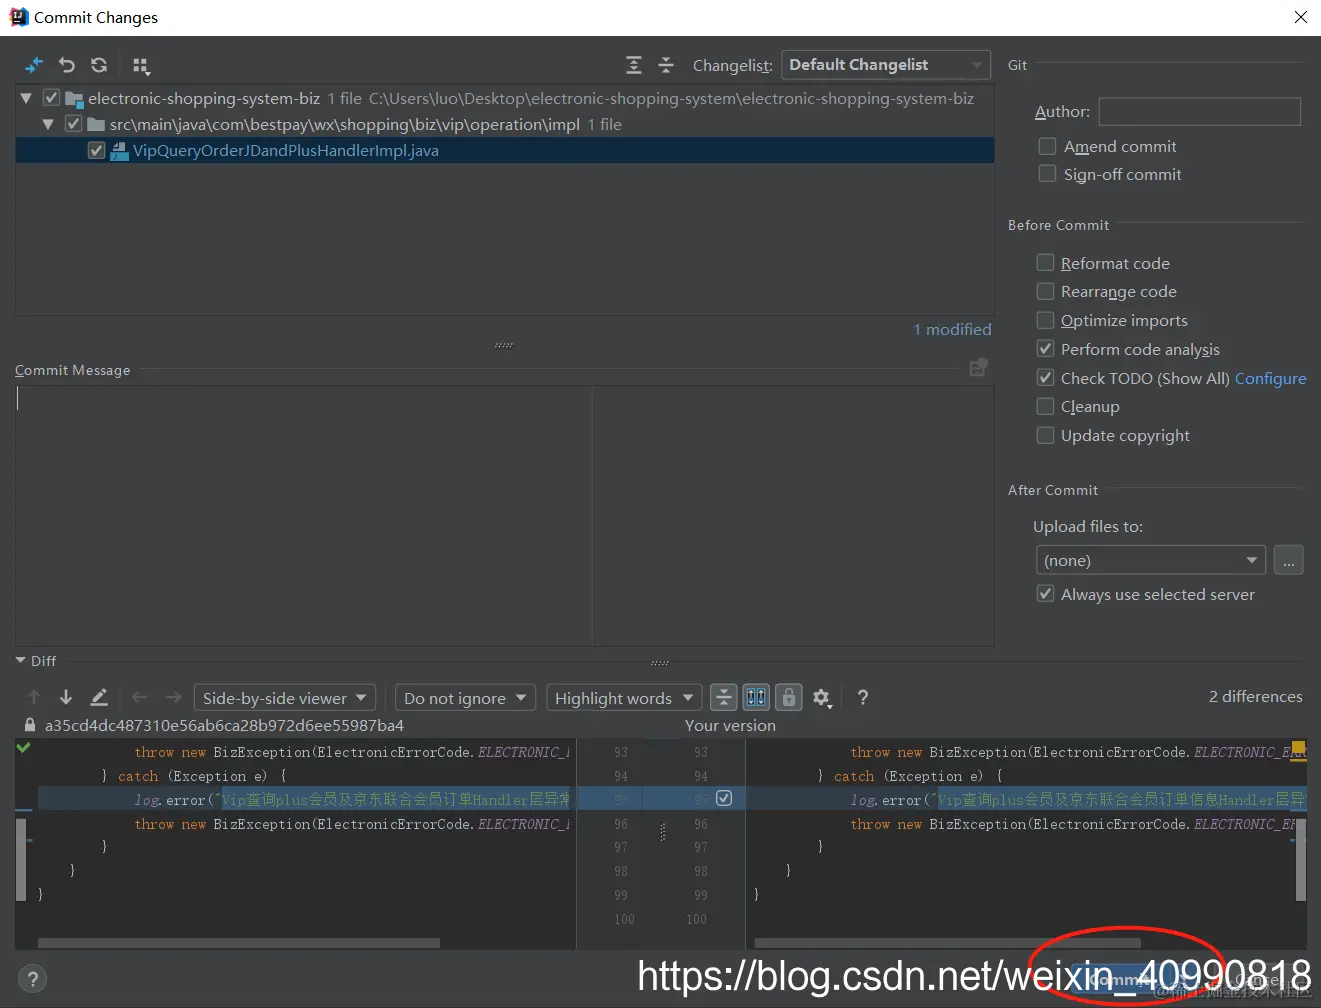Click the warning marker in right gutter
1321x1008 pixels.
[1299, 747]
